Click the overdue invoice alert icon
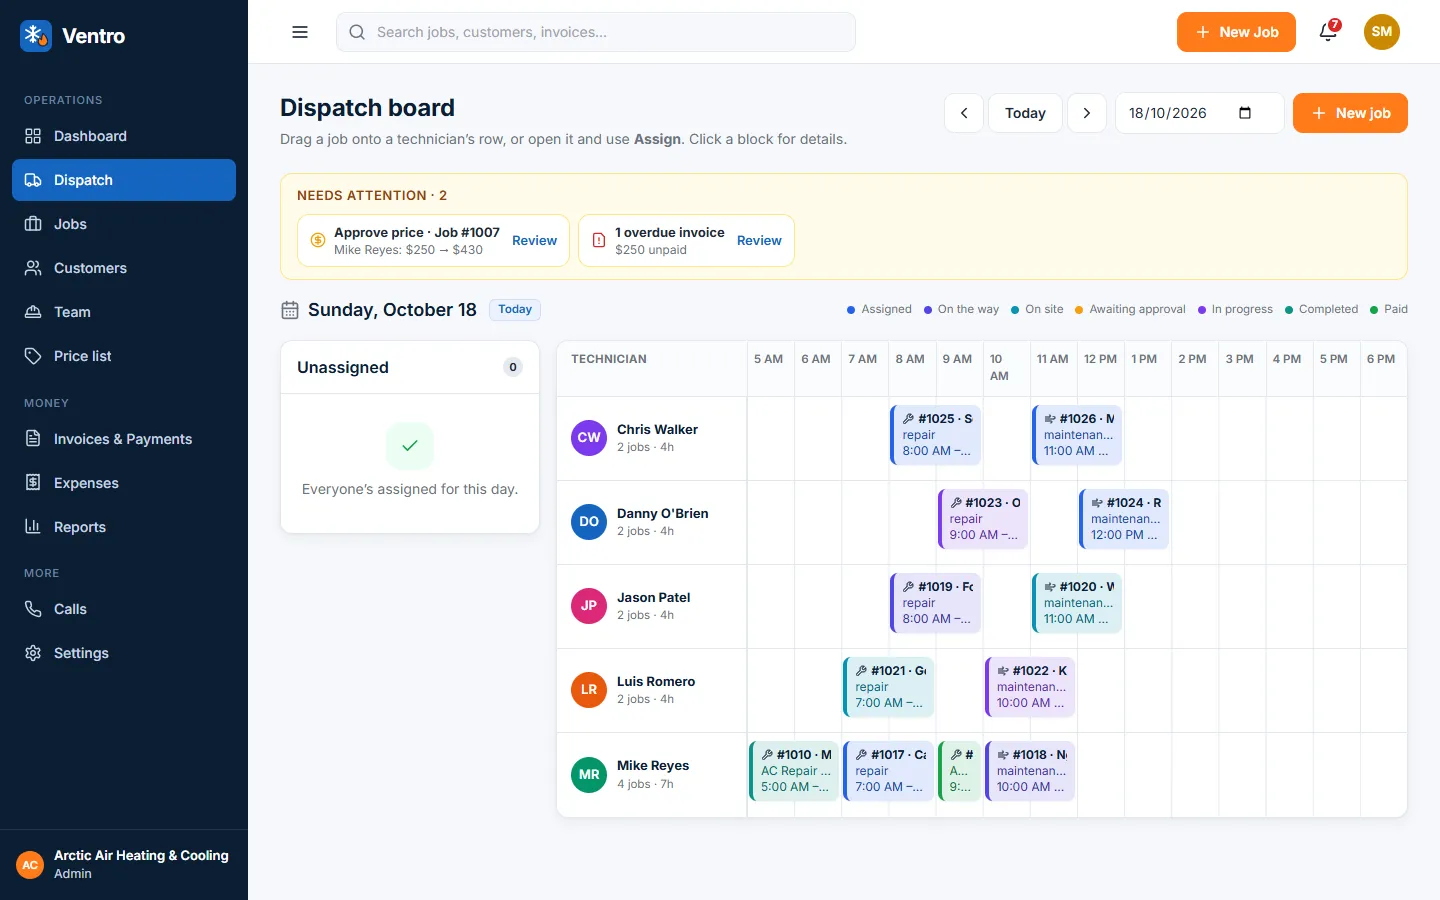The image size is (1440, 900). click(x=599, y=240)
